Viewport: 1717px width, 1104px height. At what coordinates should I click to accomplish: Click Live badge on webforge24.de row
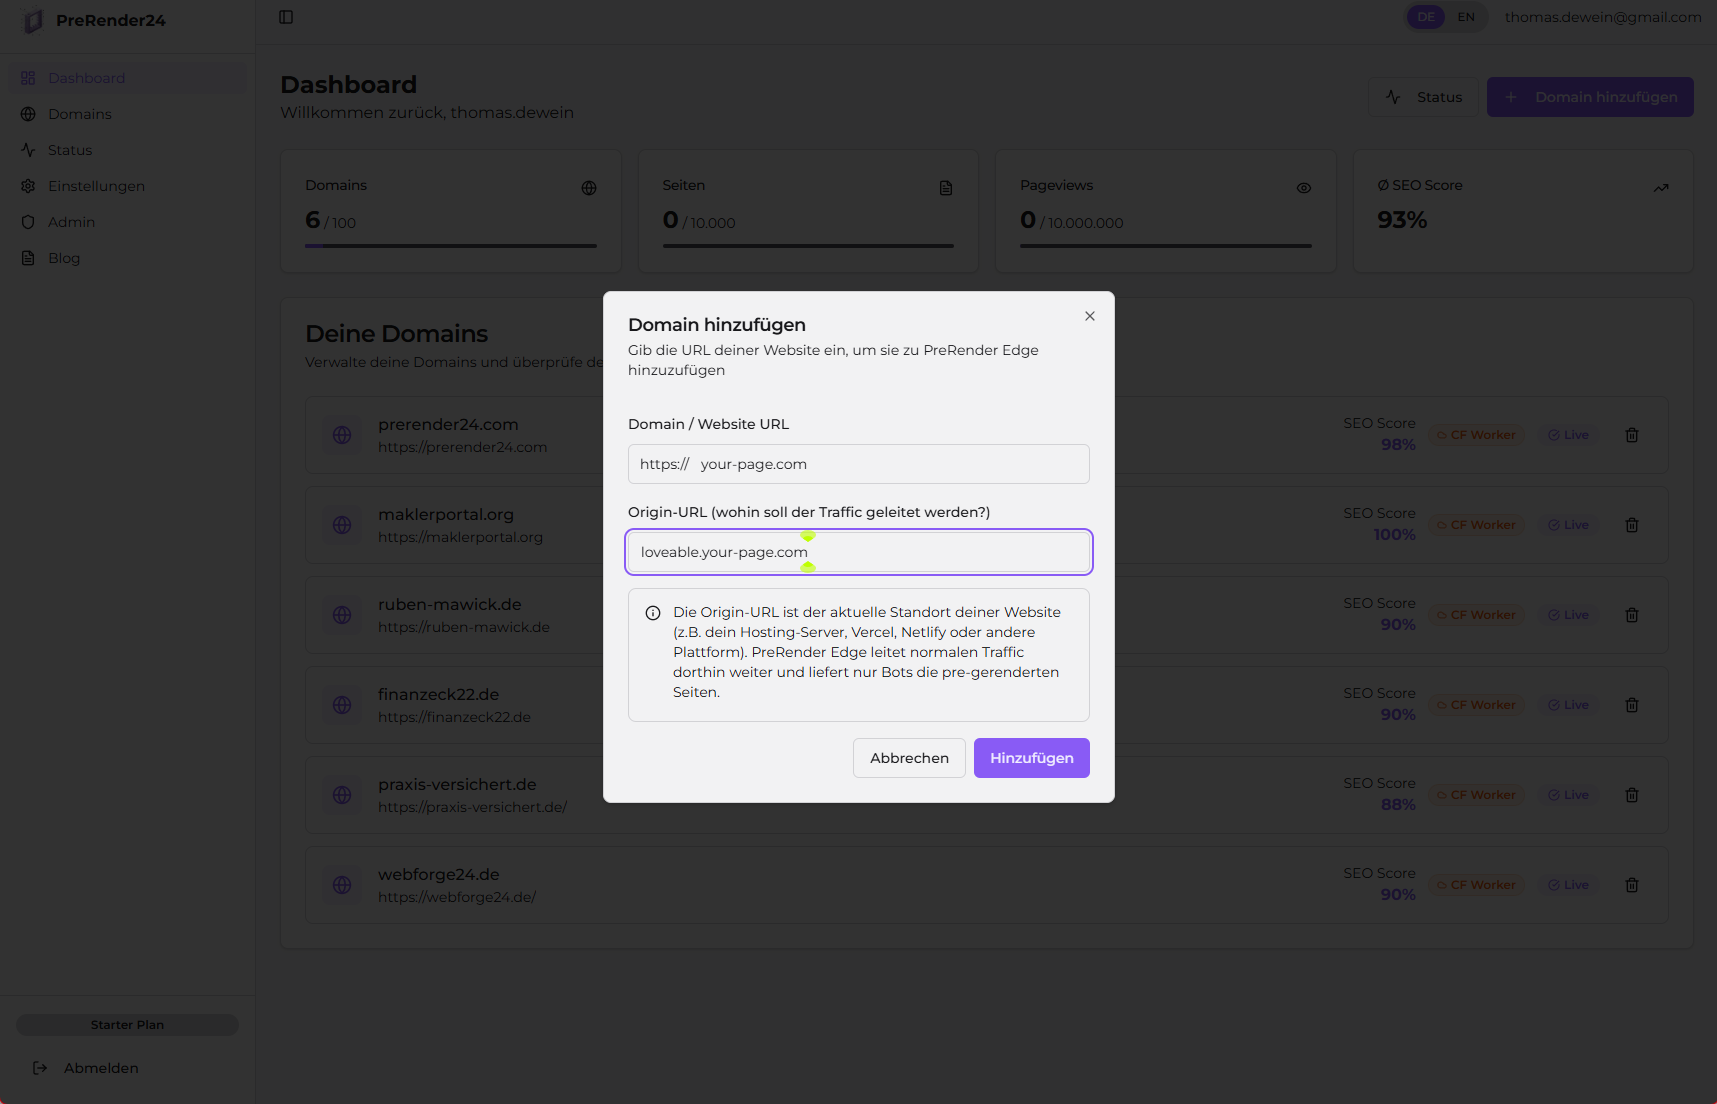[1568, 885]
